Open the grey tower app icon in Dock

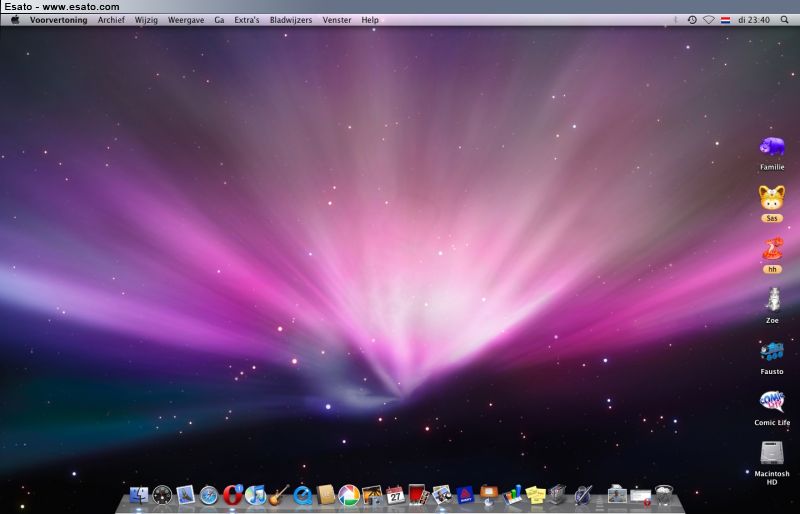click(x=558, y=495)
